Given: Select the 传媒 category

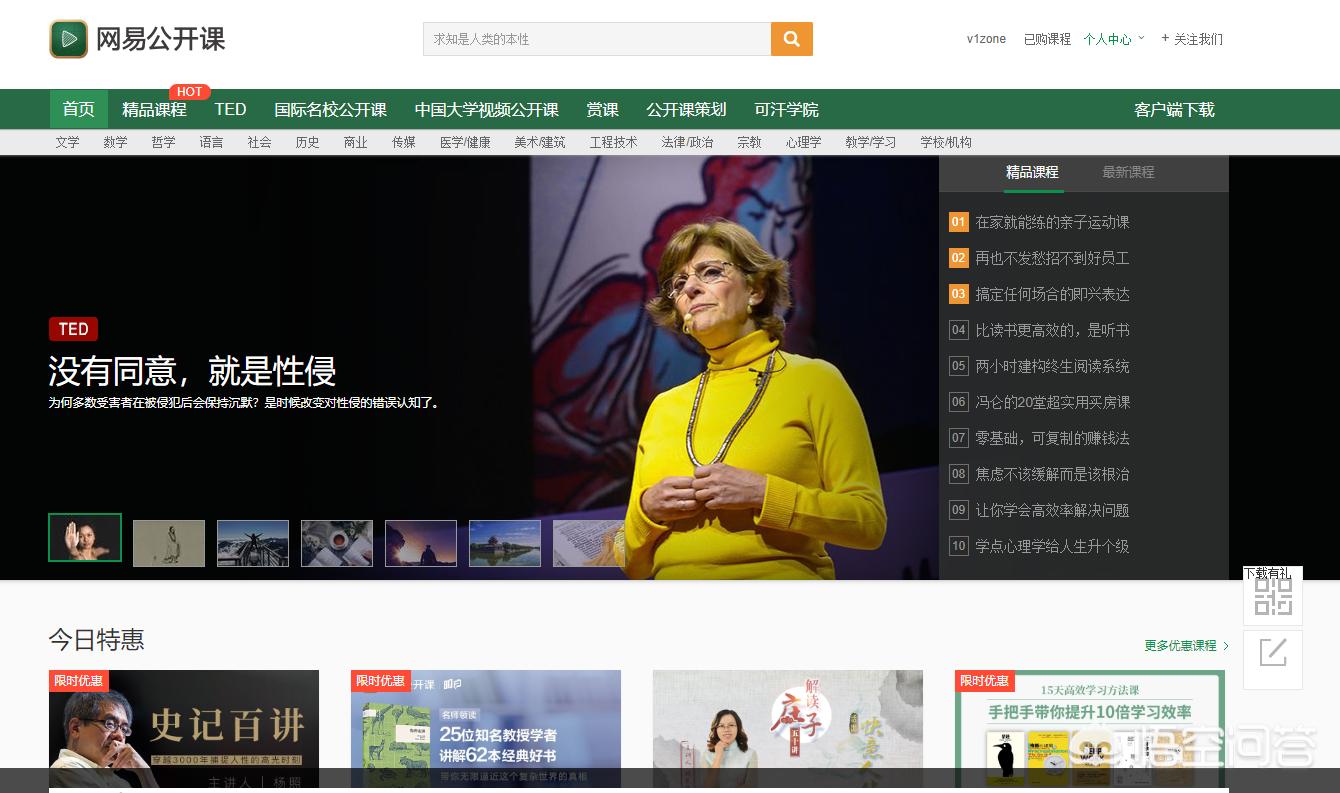Looking at the screenshot, I should point(403,142).
